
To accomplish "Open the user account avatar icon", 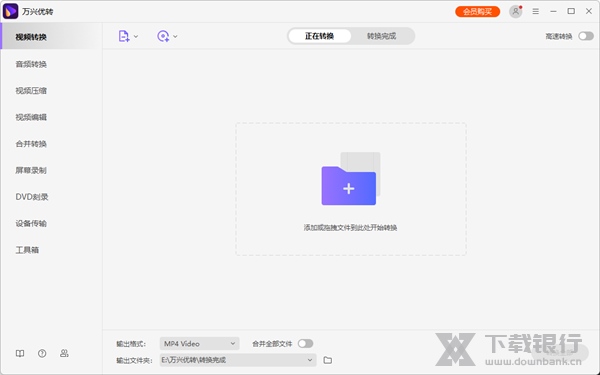I will pyautogui.click(x=515, y=11).
